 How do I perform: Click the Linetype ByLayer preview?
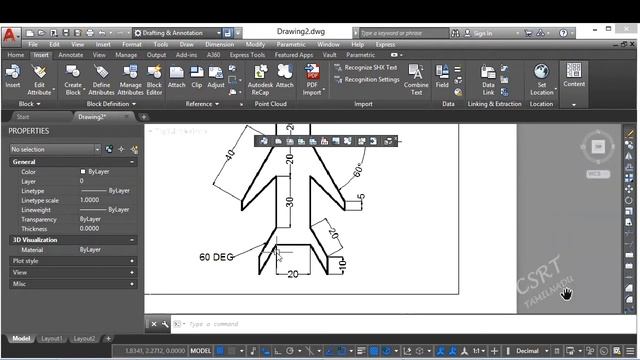93,191
